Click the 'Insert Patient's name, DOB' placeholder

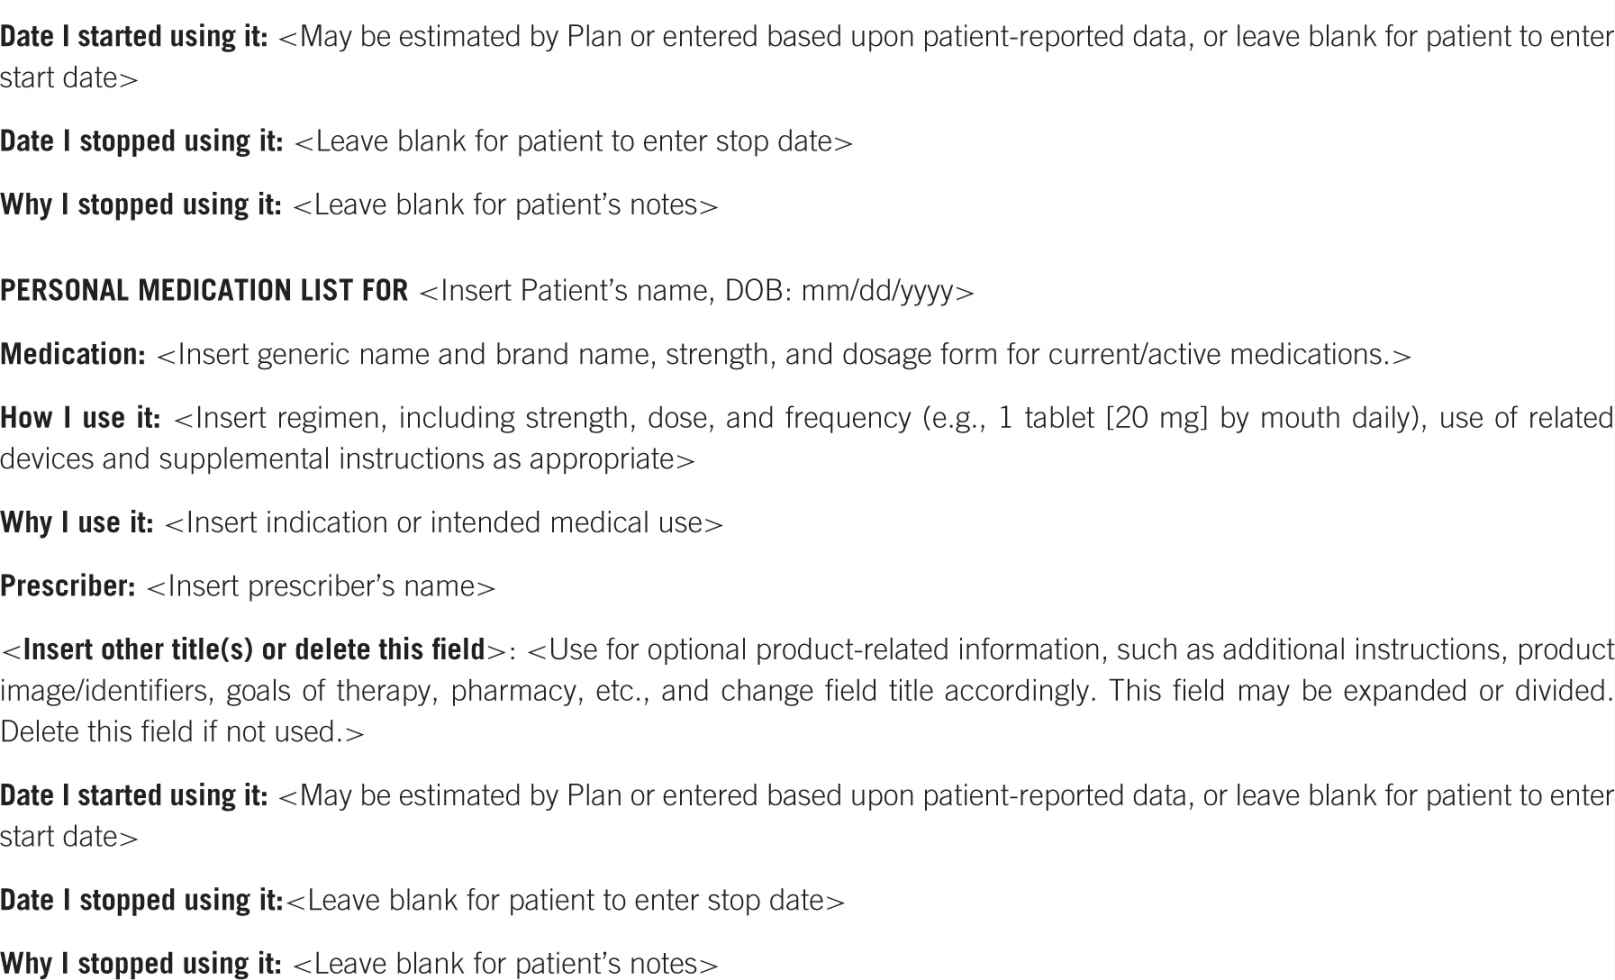click(x=696, y=291)
